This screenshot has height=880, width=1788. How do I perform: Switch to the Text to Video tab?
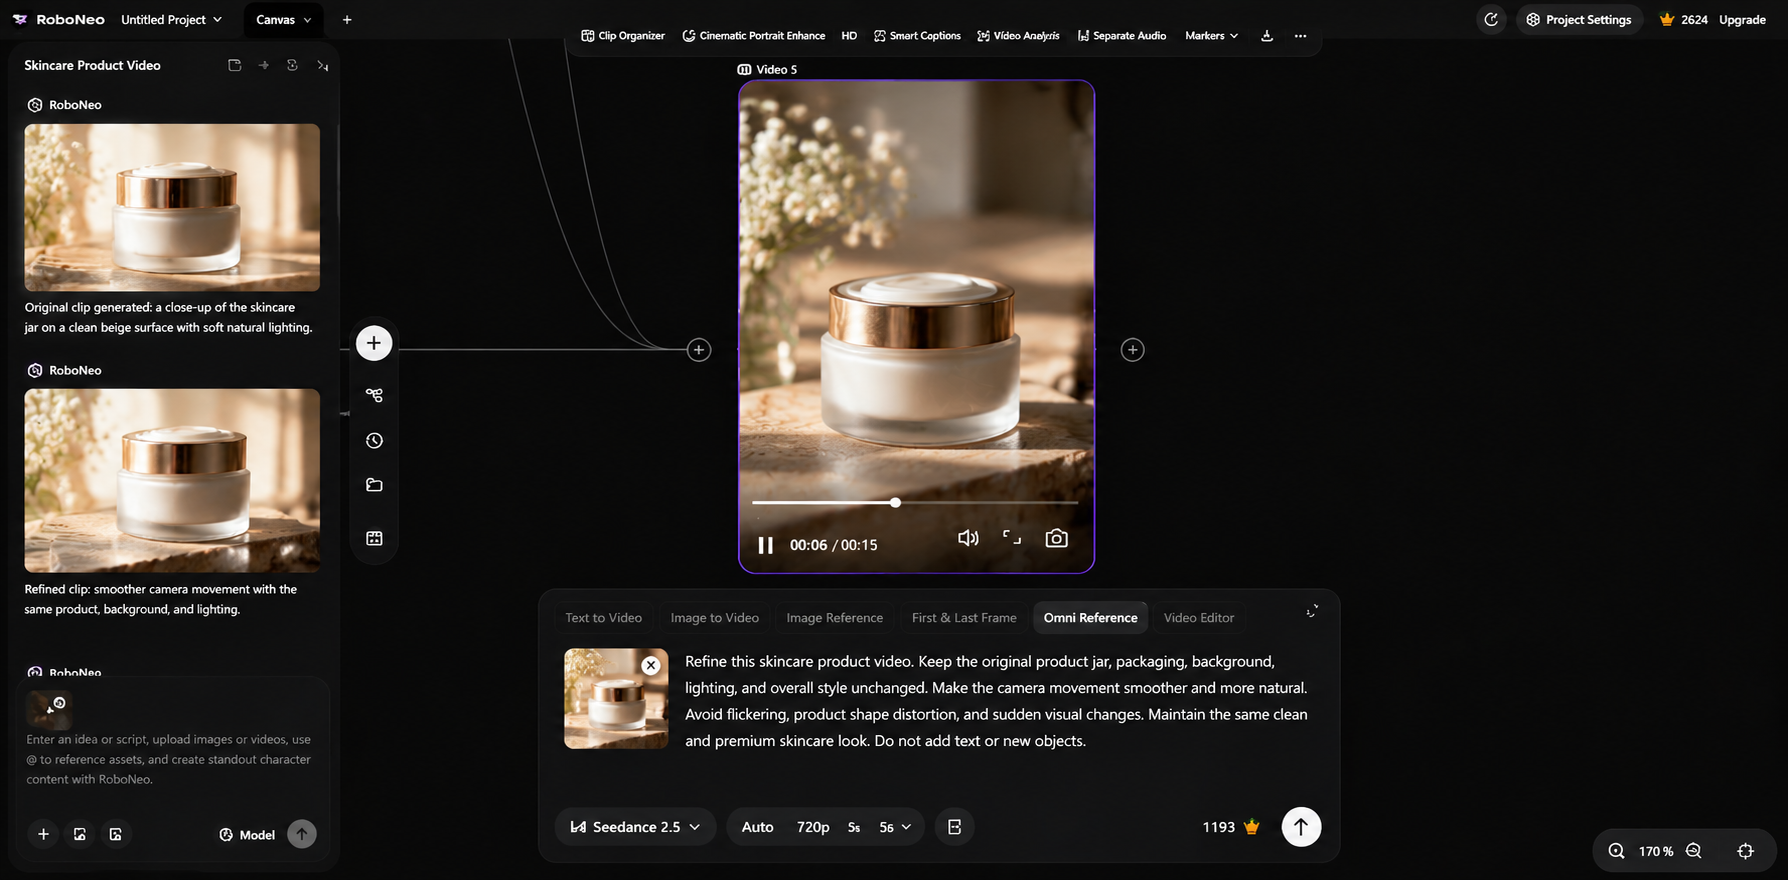tap(604, 618)
